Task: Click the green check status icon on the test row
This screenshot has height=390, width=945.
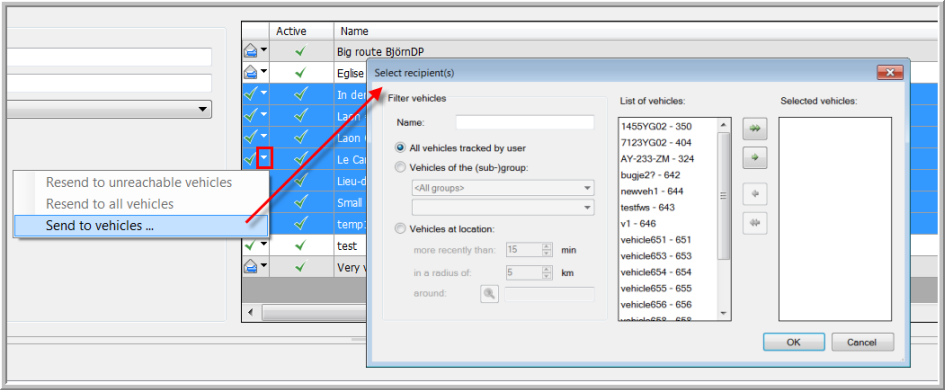Action: (x=251, y=245)
